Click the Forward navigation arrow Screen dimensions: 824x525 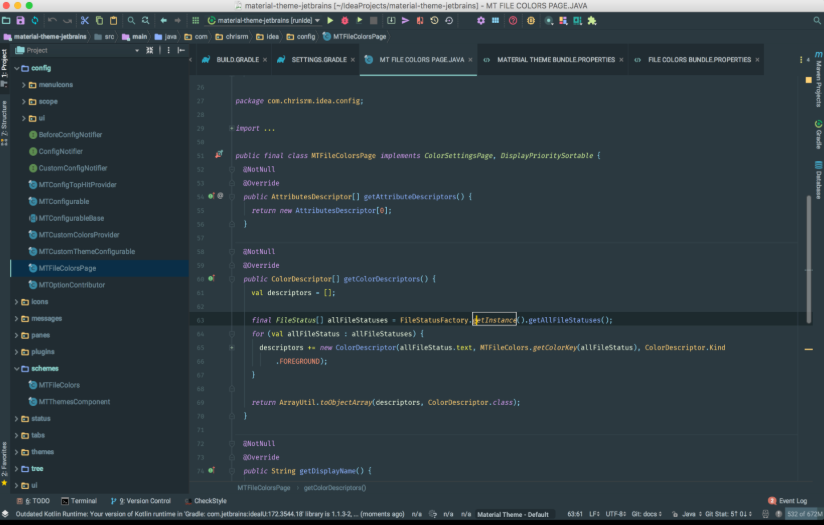coord(178,20)
